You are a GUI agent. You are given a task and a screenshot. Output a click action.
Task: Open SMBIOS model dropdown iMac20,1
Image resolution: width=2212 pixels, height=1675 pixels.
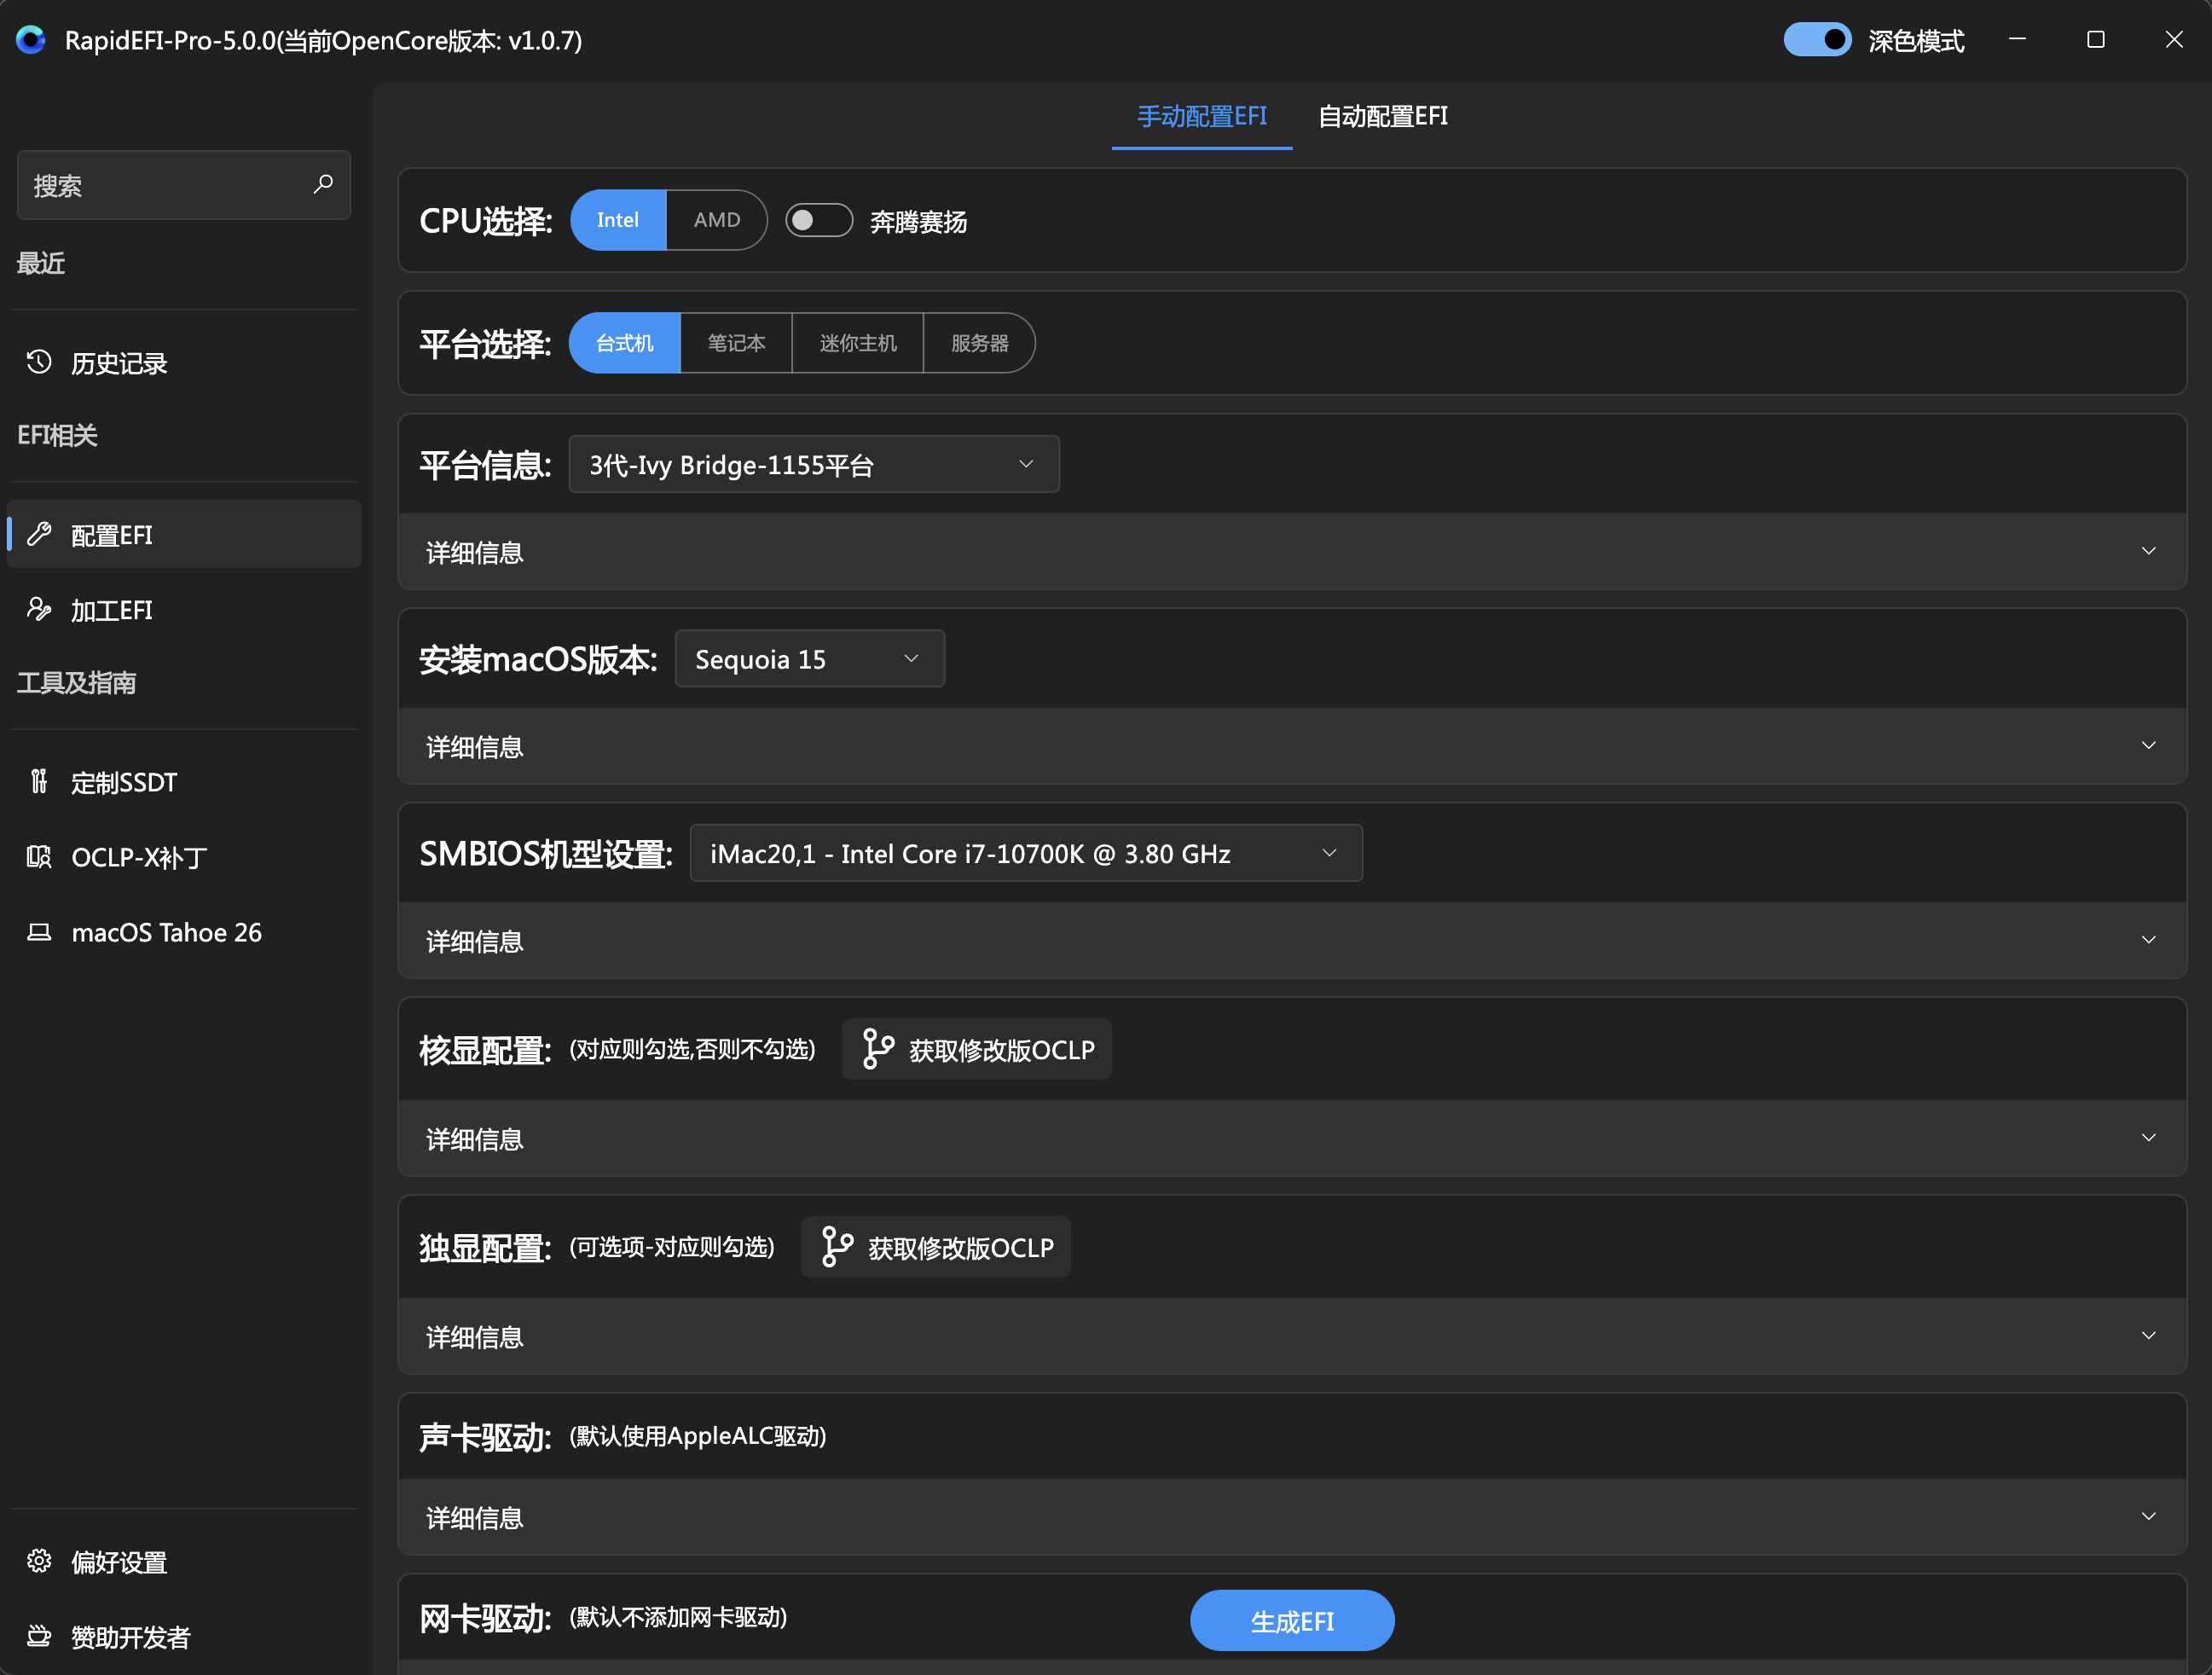tap(1026, 853)
